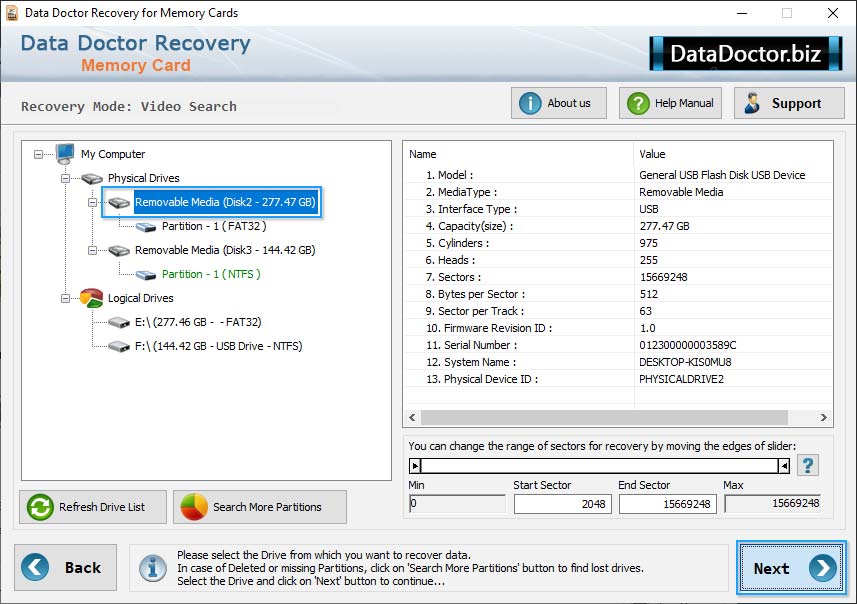
Task: Click the details table horizontal scrollbar thumb
Action: [604, 418]
